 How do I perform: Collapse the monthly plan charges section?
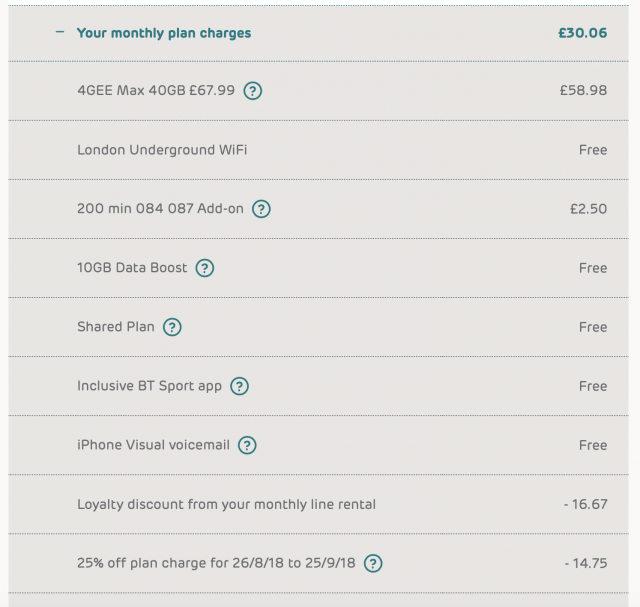point(60,32)
